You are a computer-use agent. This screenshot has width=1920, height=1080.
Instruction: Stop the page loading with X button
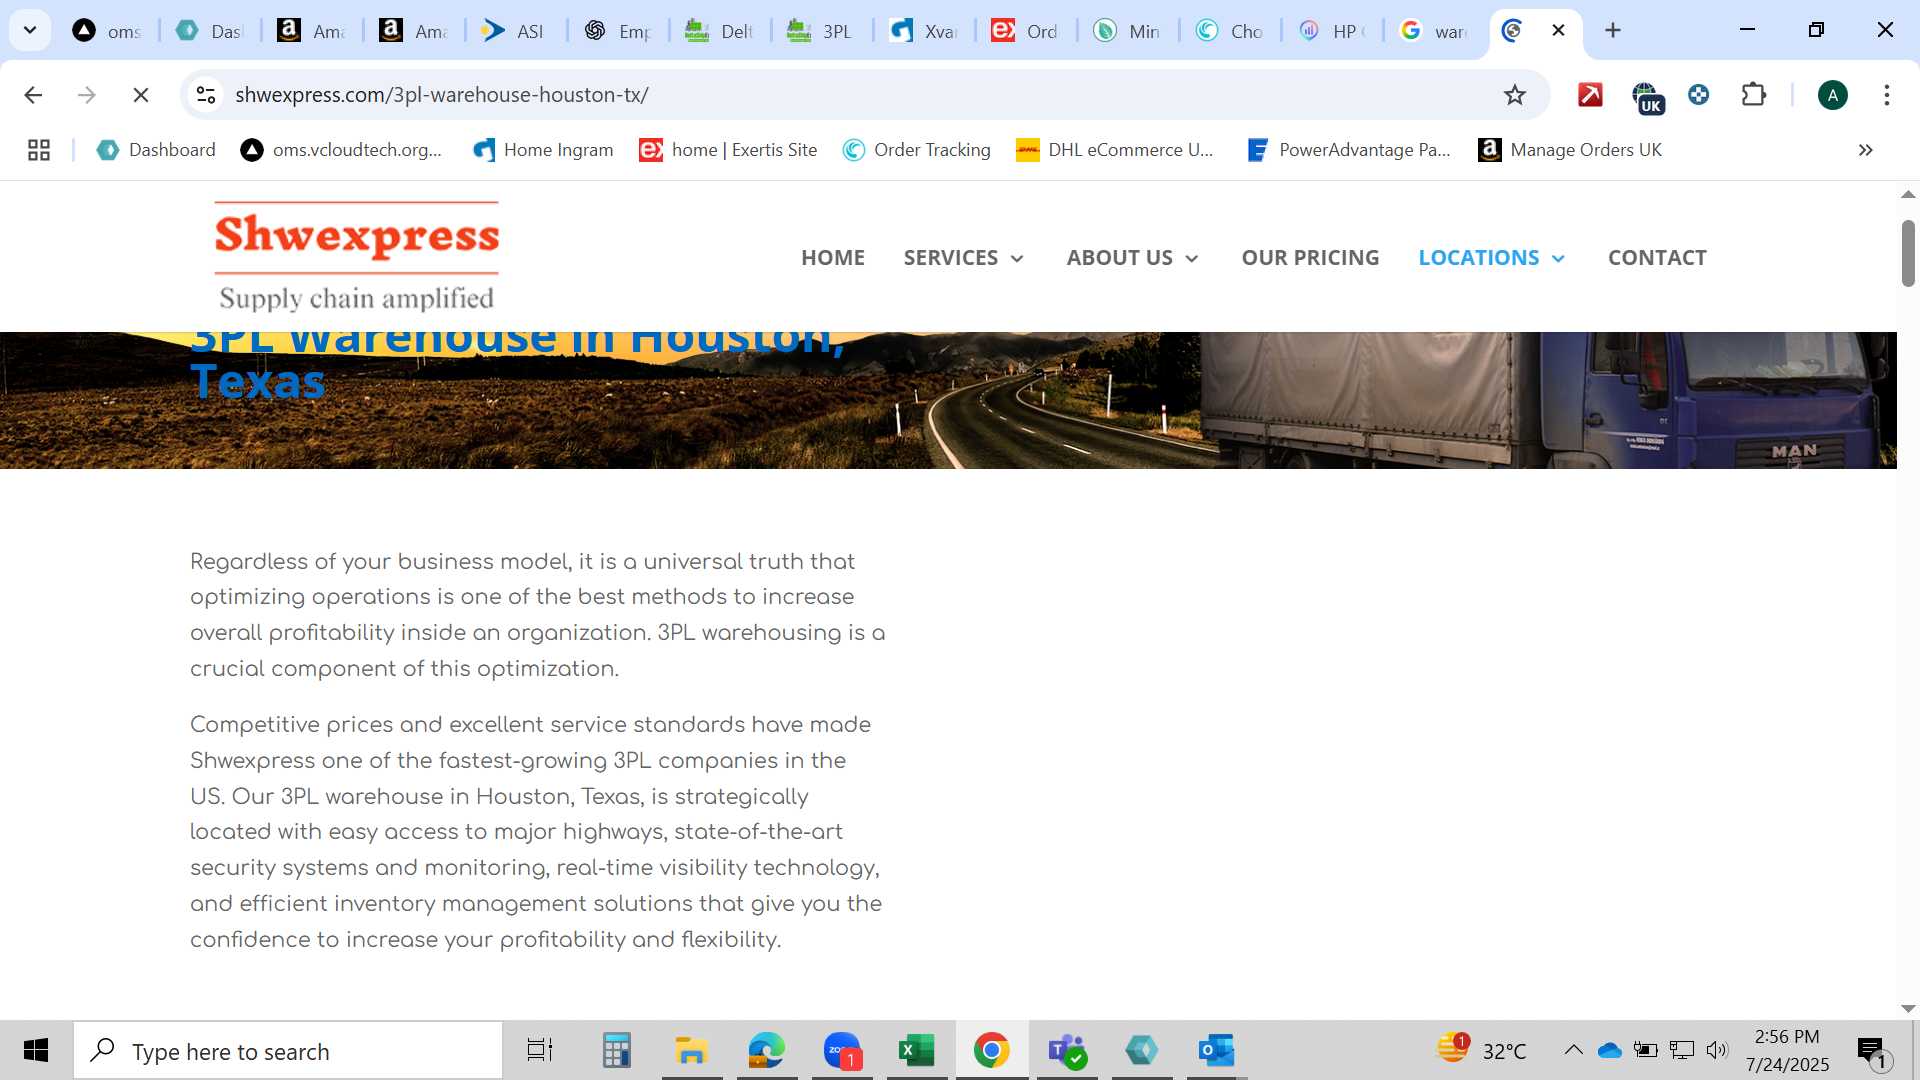click(141, 95)
